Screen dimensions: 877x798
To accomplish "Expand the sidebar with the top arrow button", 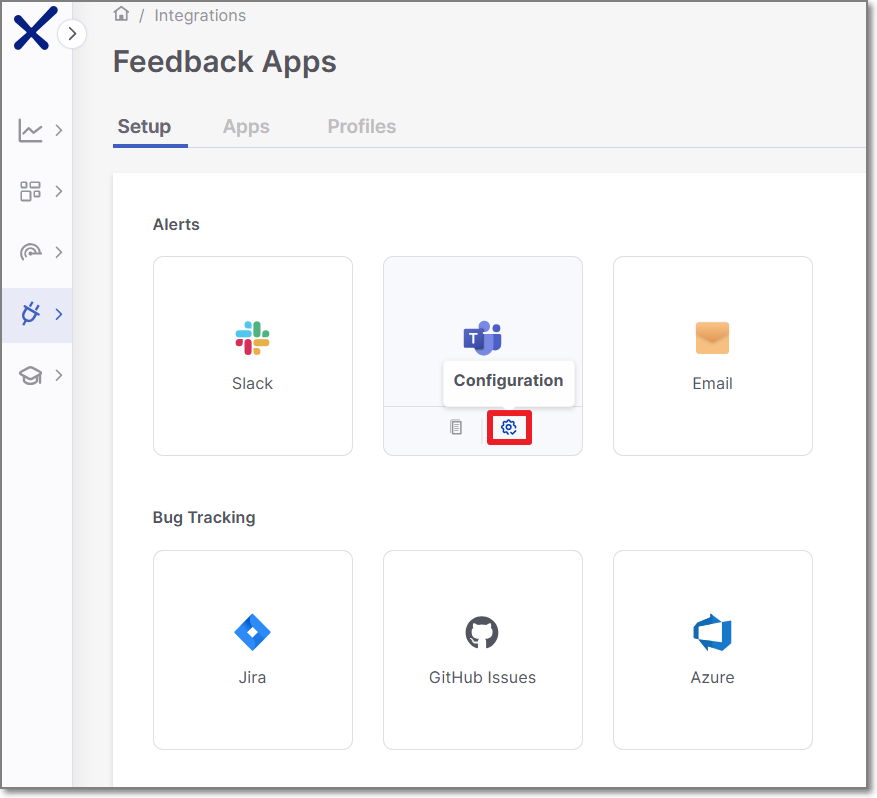I will coord(72,34).
